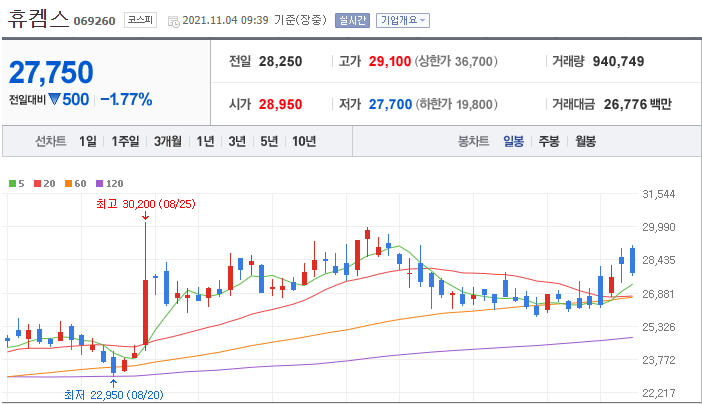Switch to the 월봉 candlestick chart
702x404 pixels.
[586, 142]
